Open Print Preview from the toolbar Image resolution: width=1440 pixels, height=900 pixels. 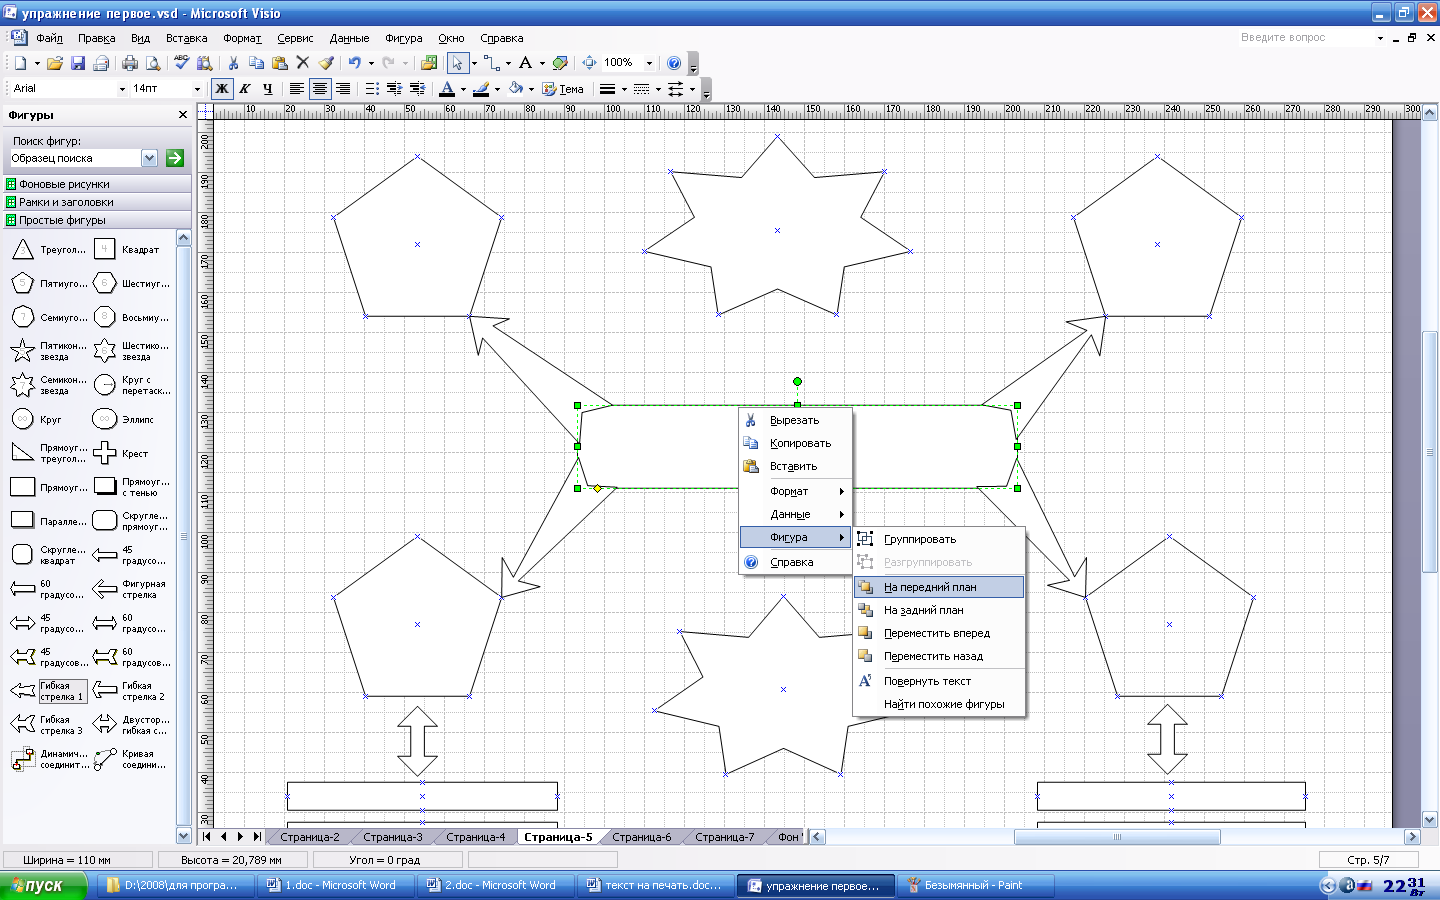pyautogui.click(x=153, y=63)
